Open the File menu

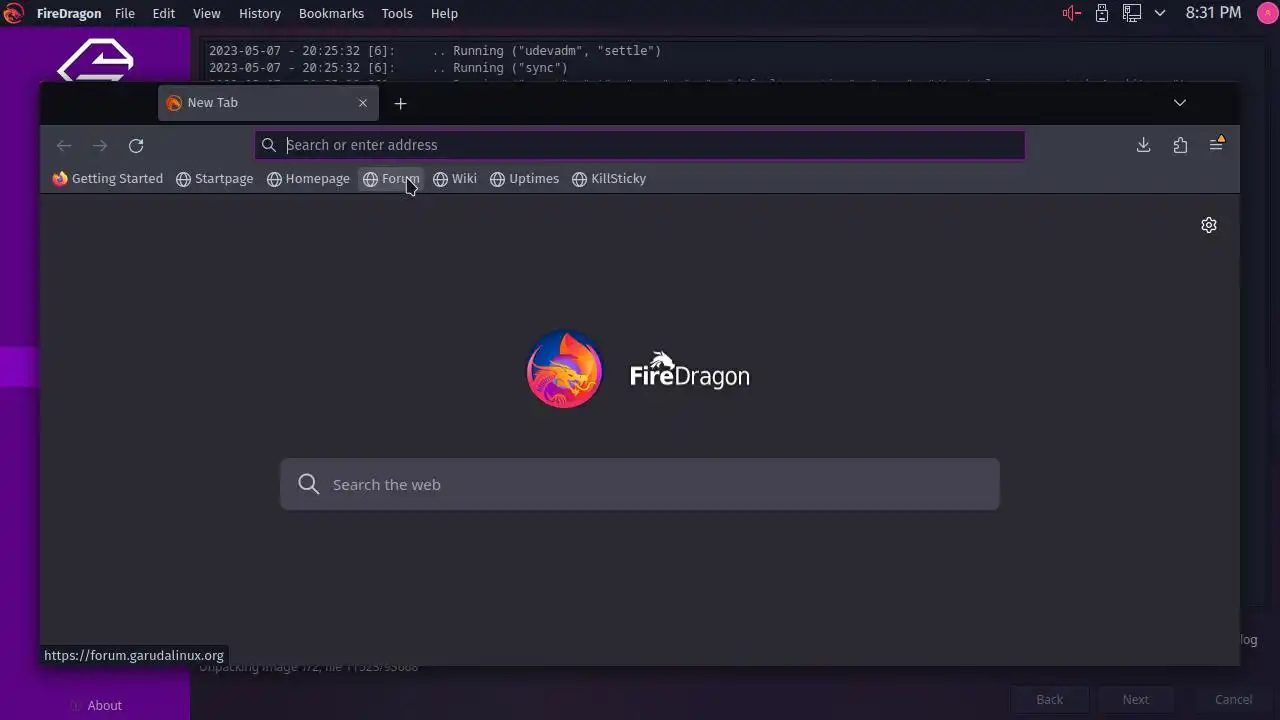[x=125, y=13]
